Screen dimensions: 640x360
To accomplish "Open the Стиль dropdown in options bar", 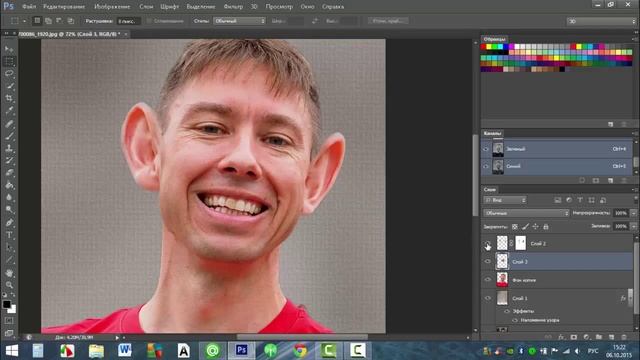I will coord(239,21).
